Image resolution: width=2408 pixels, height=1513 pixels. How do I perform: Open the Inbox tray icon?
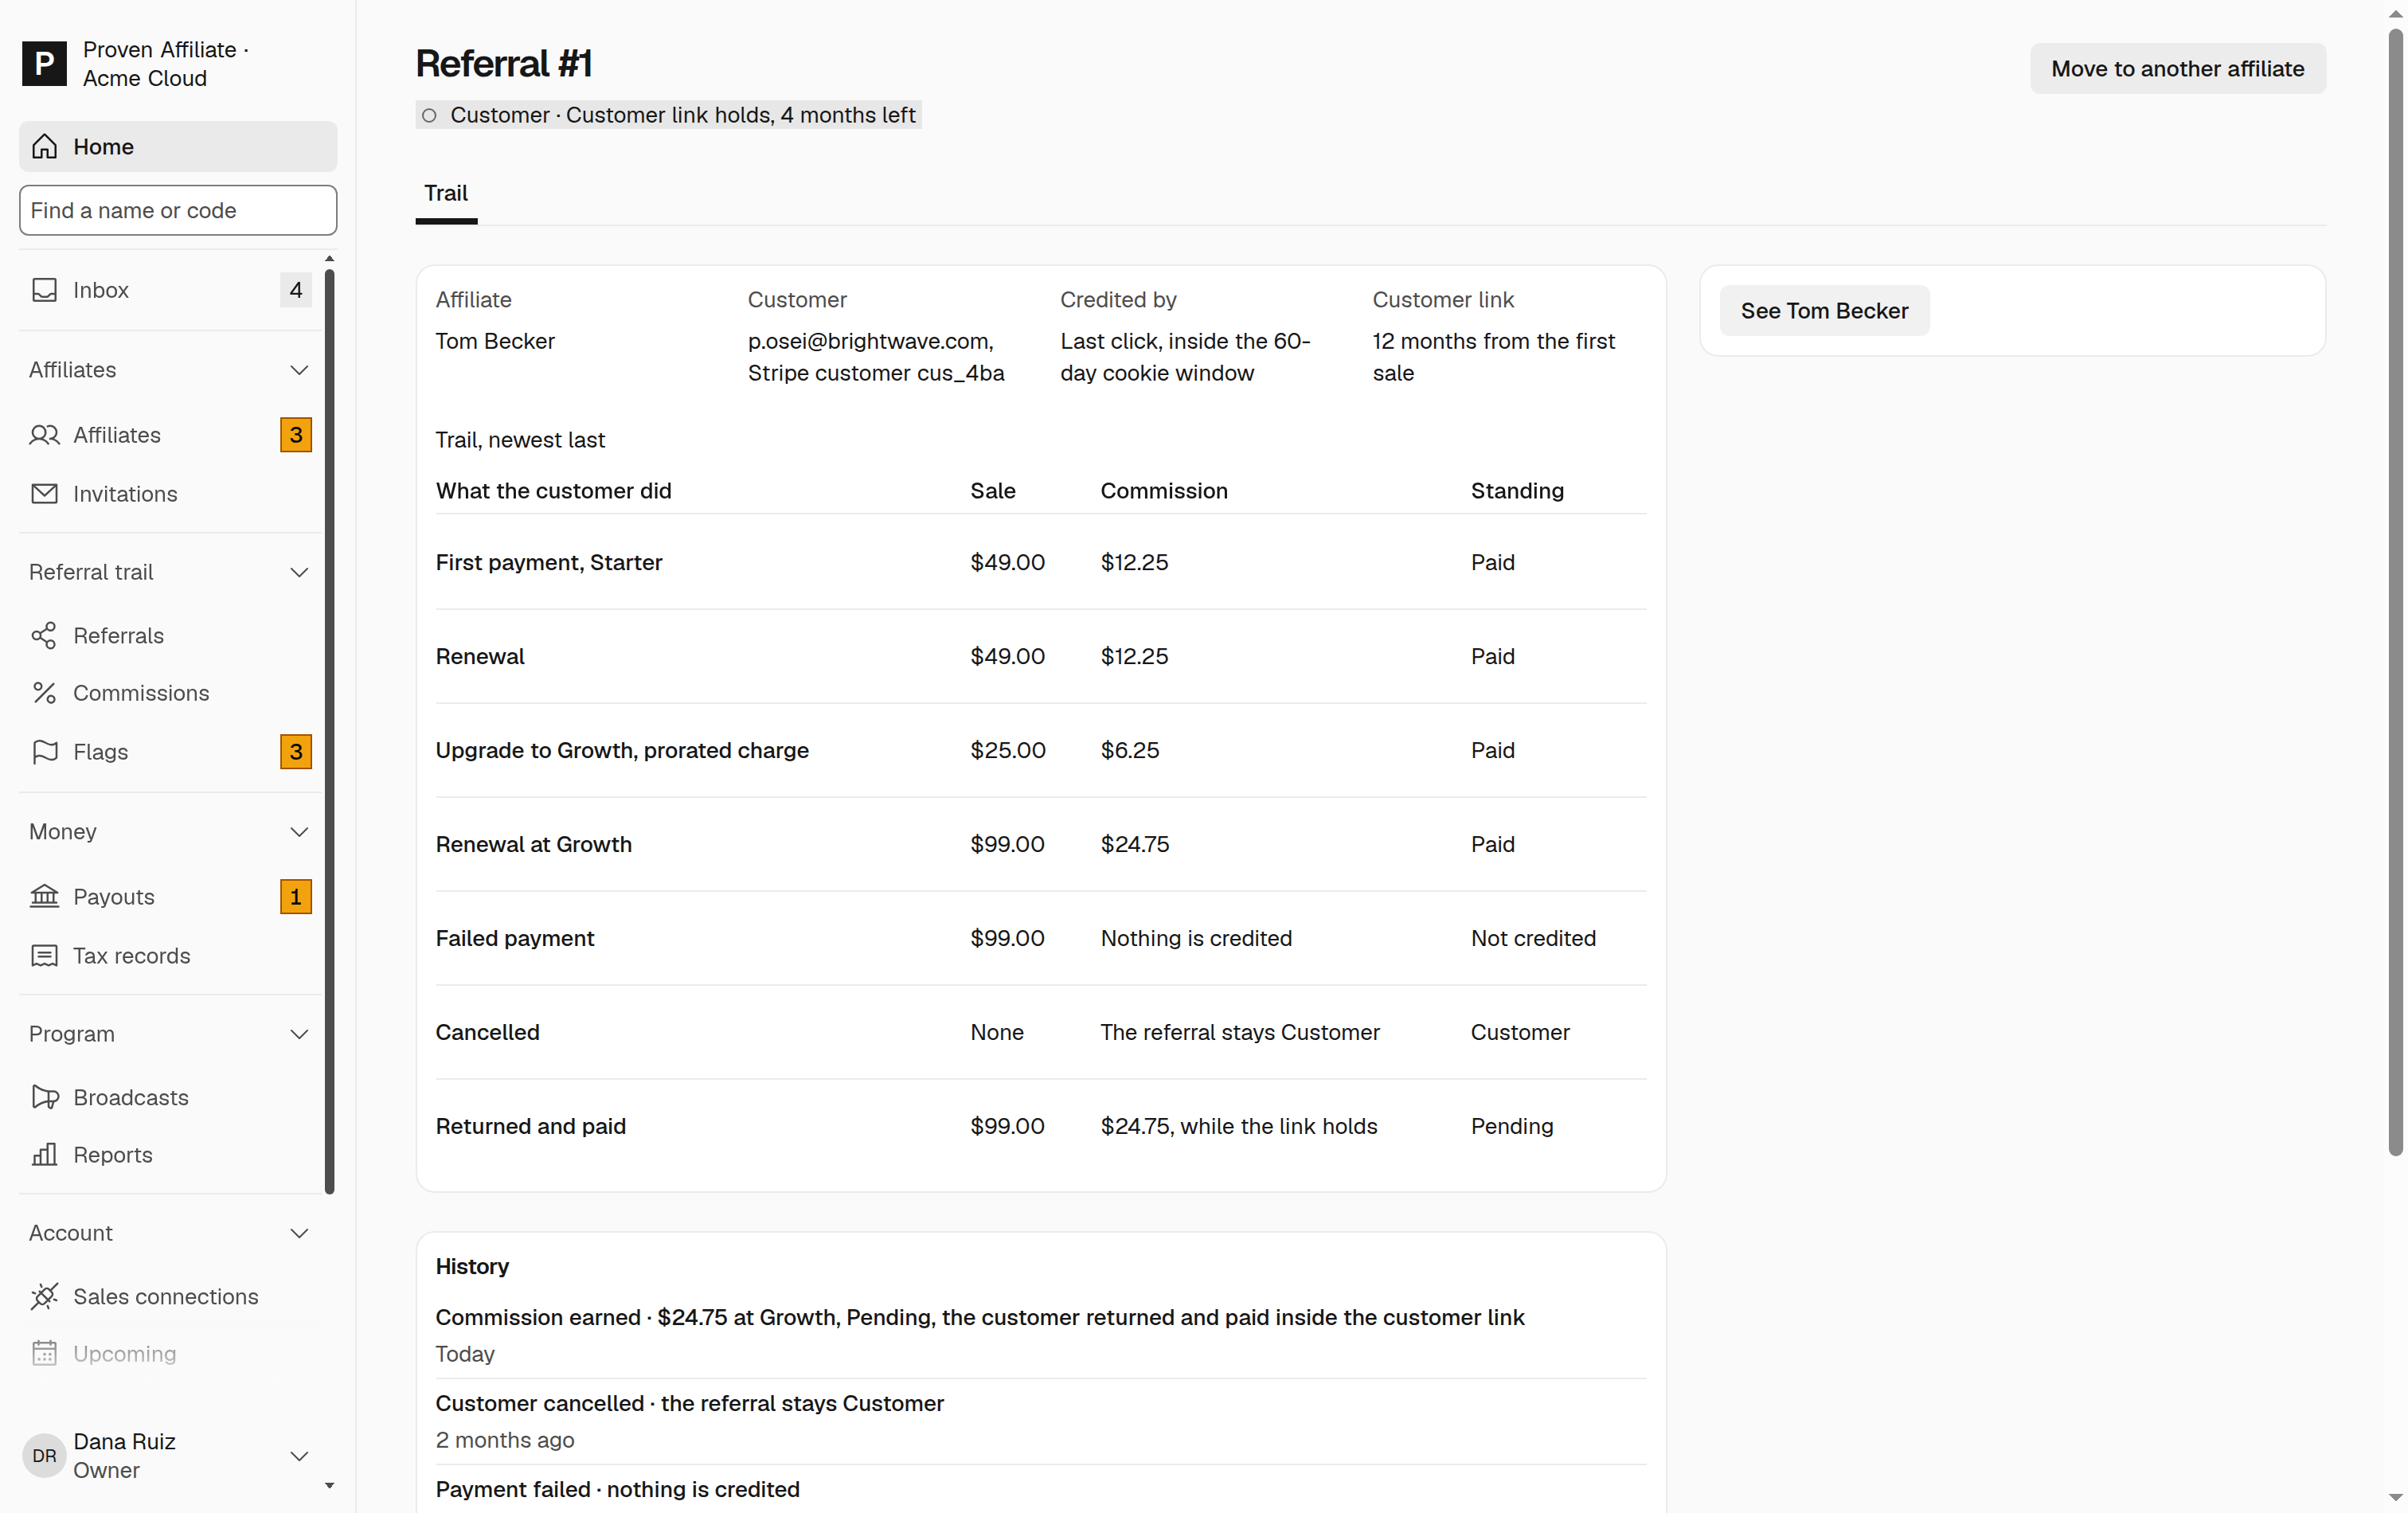44,290
